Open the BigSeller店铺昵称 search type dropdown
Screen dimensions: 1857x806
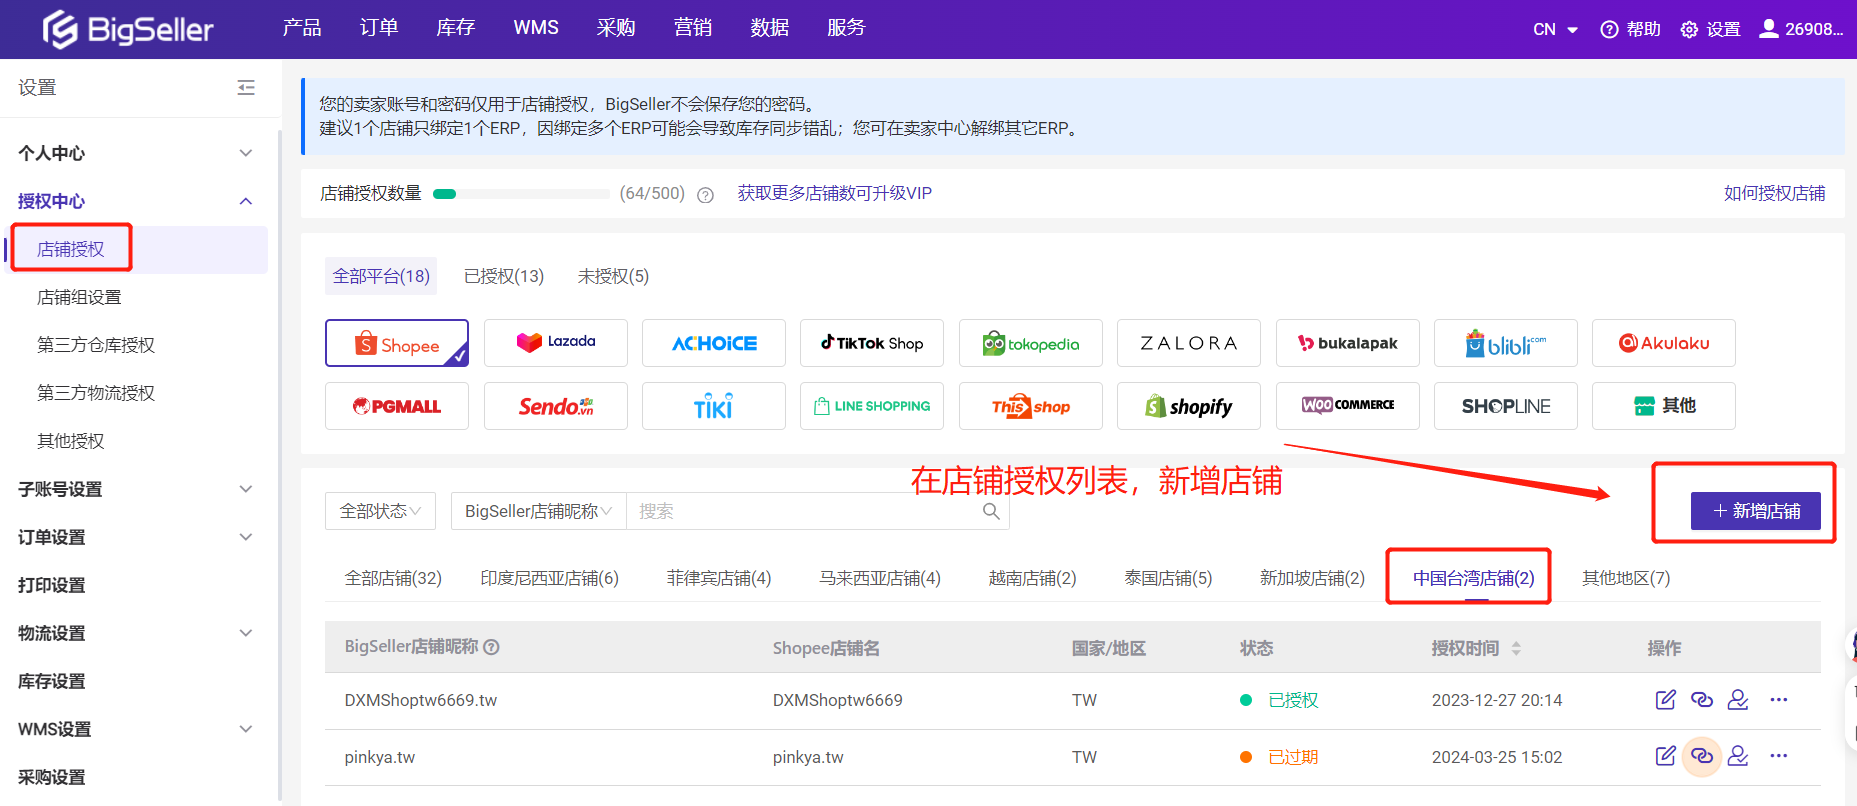(538, 511)
